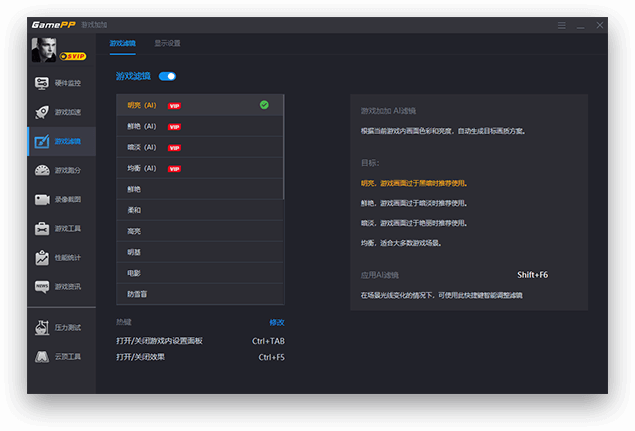The height and width of the screenshot is (431, 635).
Task: Open the hamburger menu in title bar
Action: [562, 24]
